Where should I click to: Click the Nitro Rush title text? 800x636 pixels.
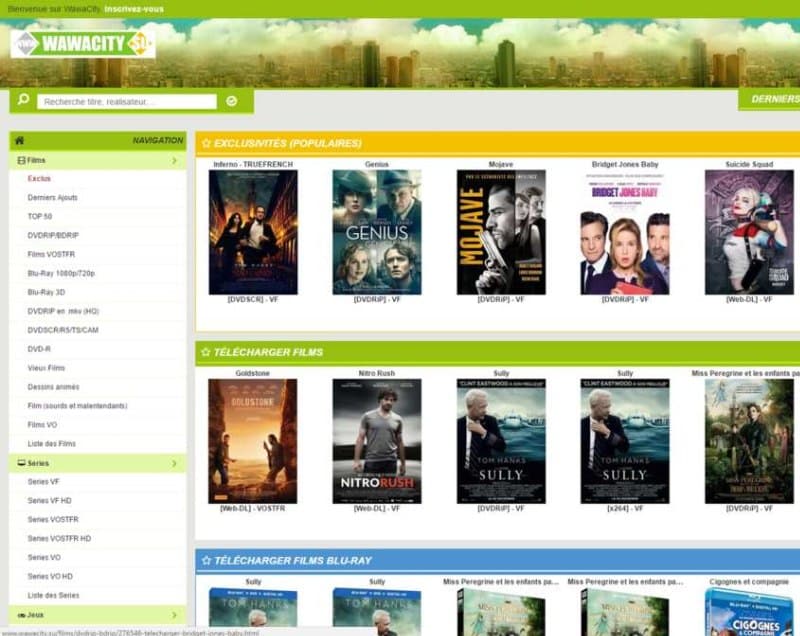coord(377,373)
